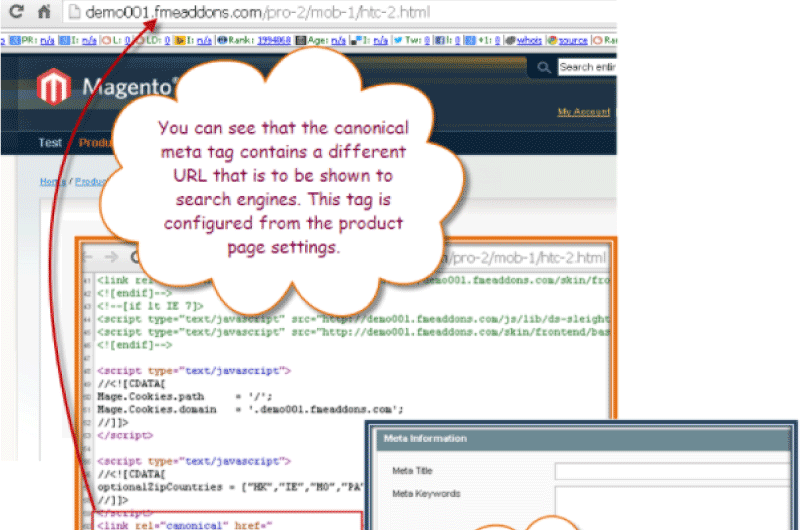Select the link rel="canonical" source line
The height and width of the screenshot is (530, 800).
tap(185, 525)
